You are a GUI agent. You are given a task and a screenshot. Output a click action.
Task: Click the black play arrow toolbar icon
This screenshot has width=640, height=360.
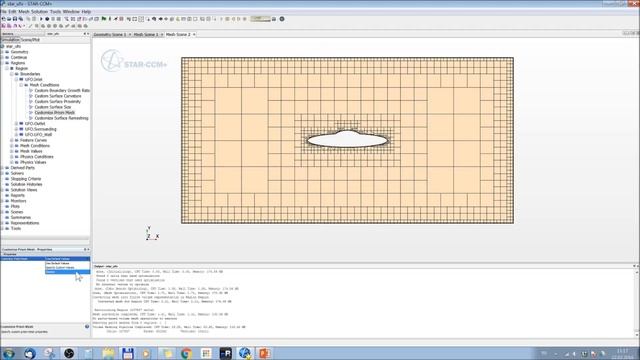click(x=41, y=19)
